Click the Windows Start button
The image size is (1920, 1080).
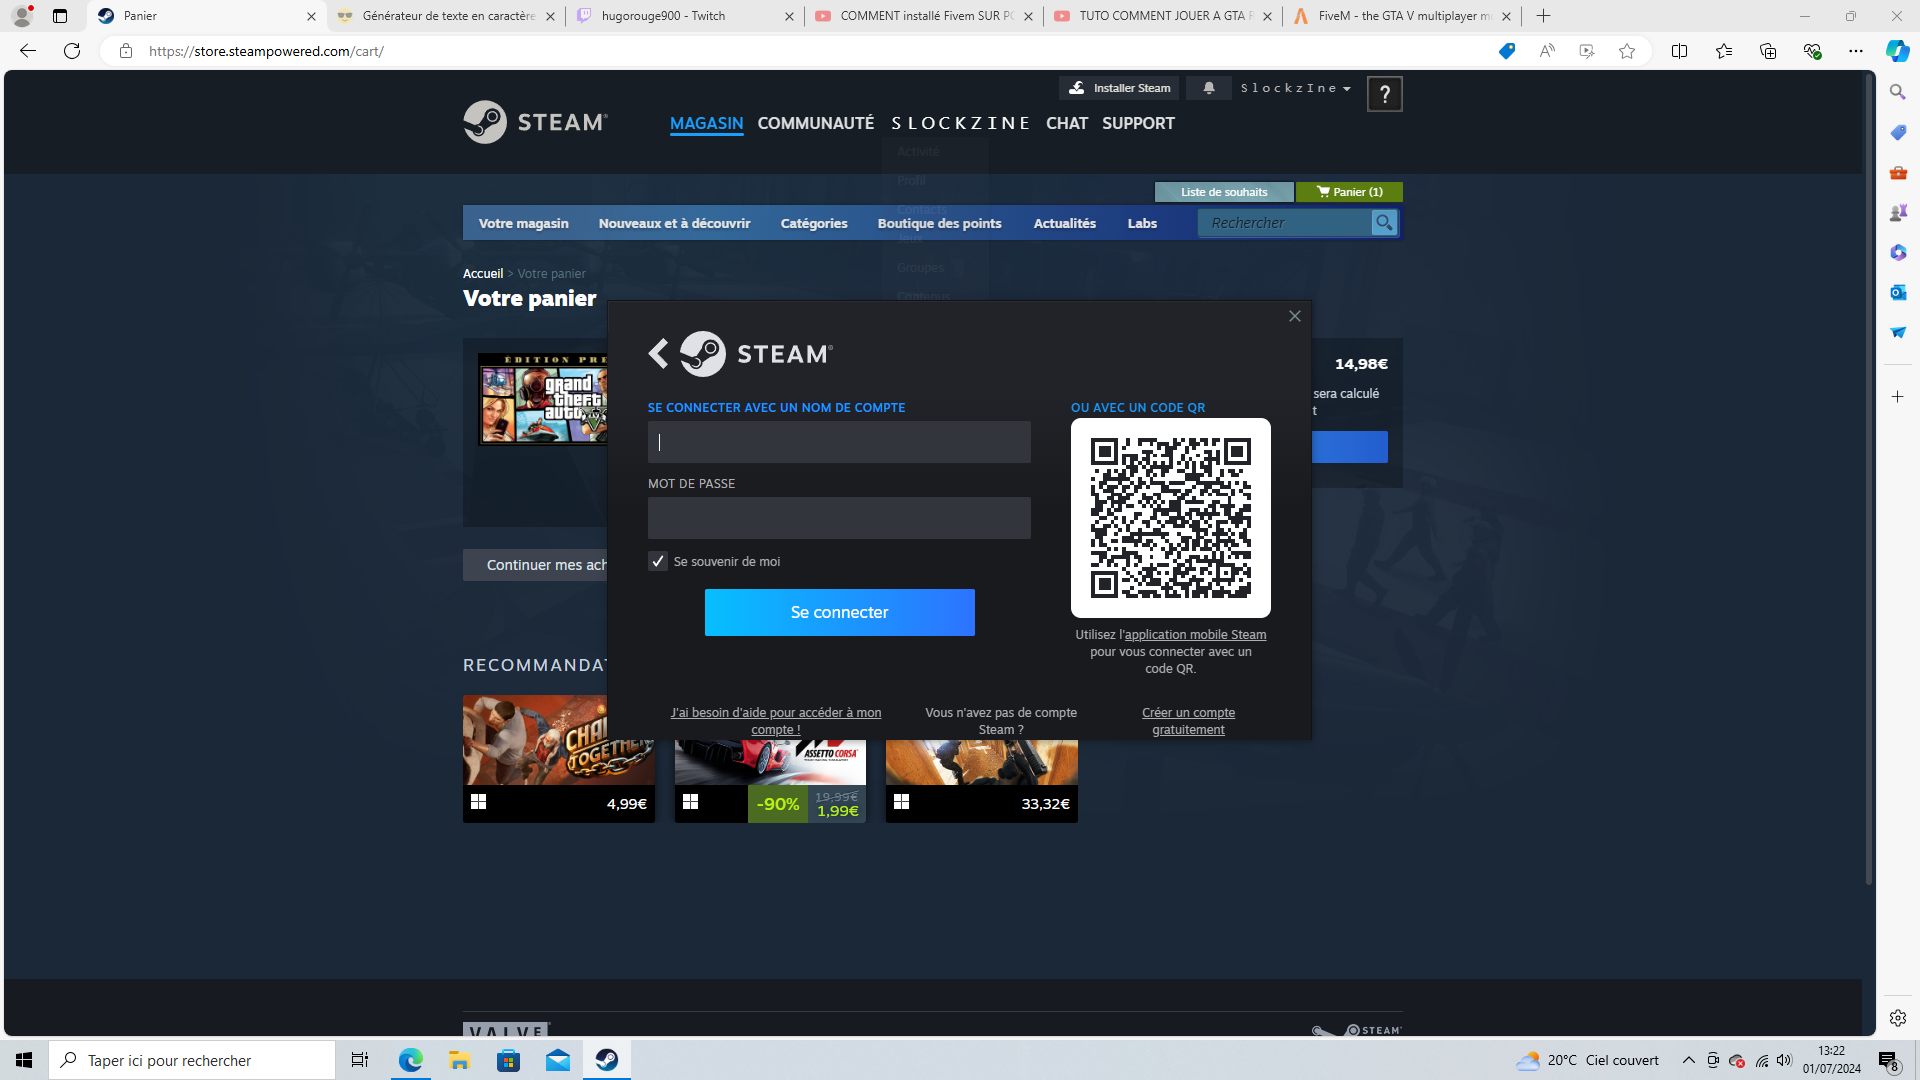[24, 1060]
